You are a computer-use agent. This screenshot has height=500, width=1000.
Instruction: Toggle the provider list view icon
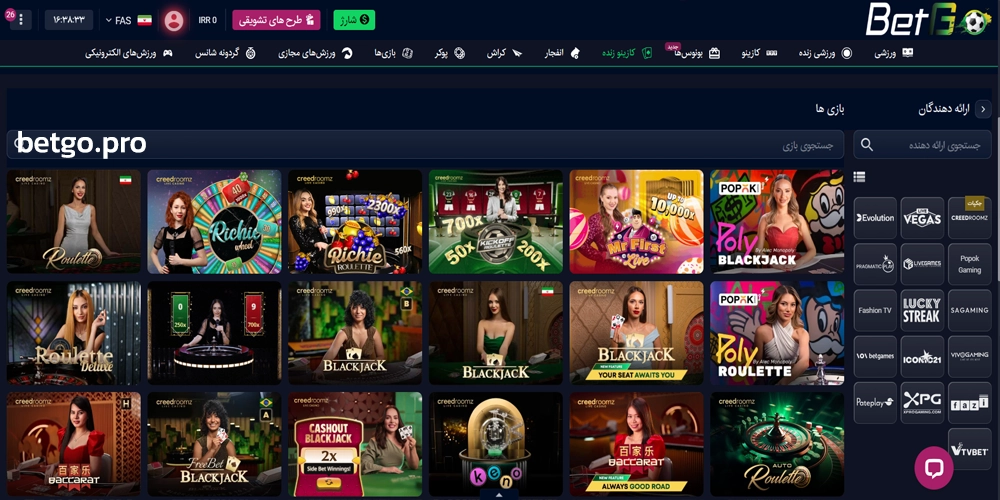pos(859,177)
